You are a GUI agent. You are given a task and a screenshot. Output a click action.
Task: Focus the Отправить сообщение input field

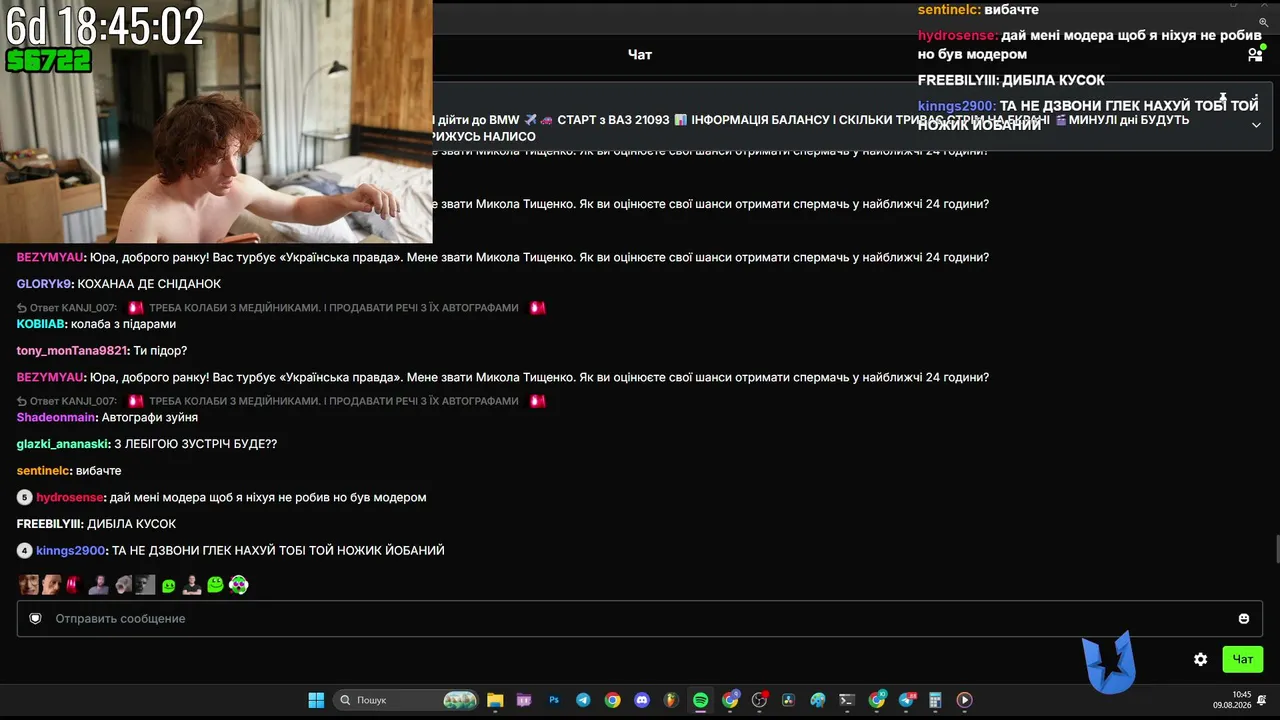tap(640, 619)
